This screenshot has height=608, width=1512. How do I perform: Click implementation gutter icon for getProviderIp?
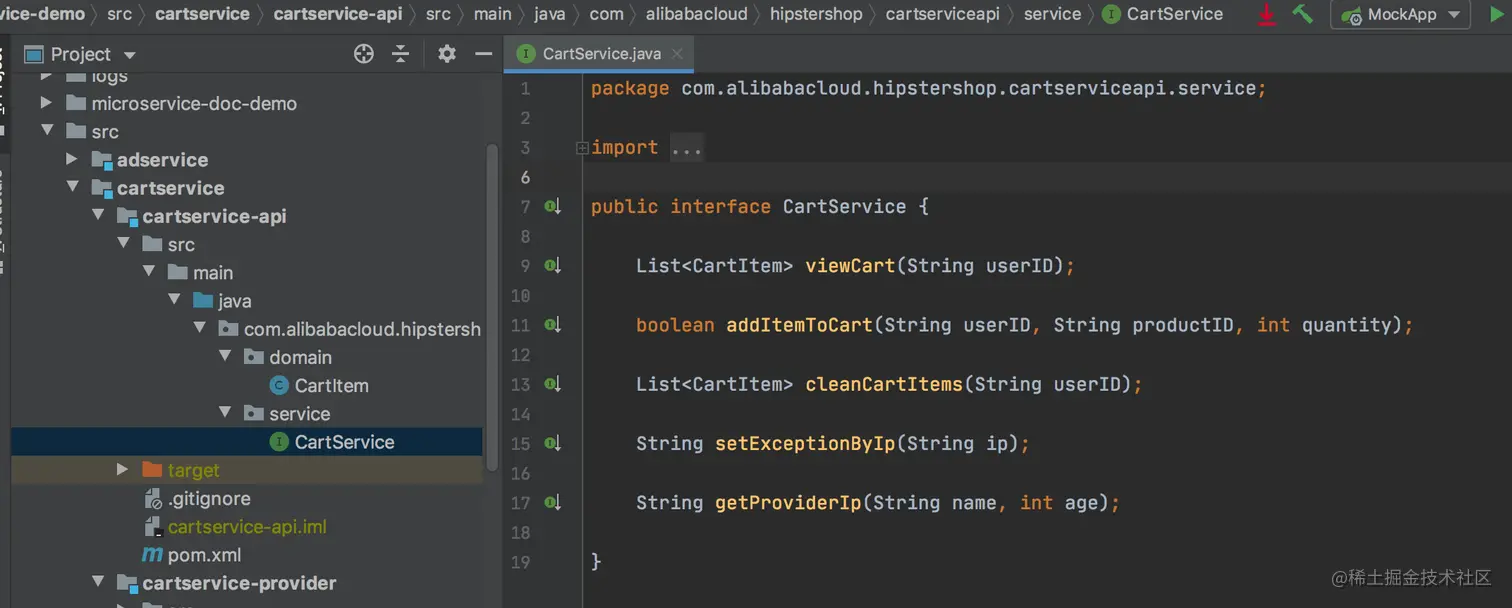click(x=553, y=502)
